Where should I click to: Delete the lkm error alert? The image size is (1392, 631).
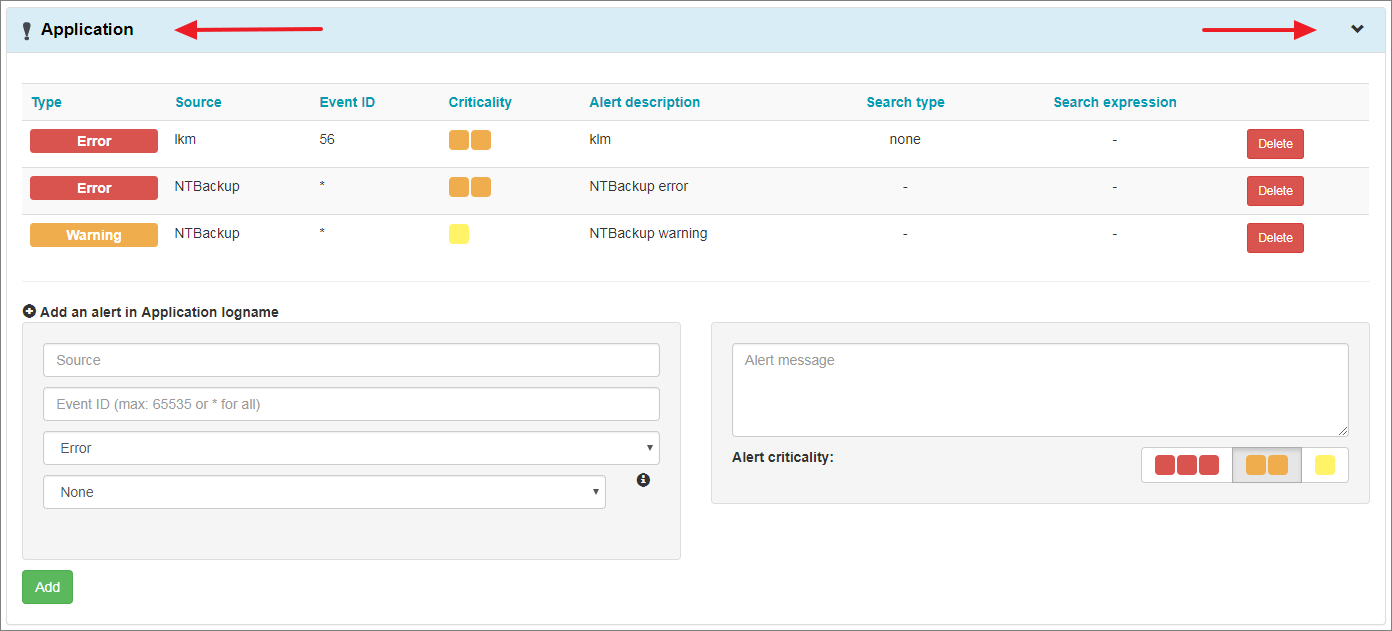coord(1275,144)
